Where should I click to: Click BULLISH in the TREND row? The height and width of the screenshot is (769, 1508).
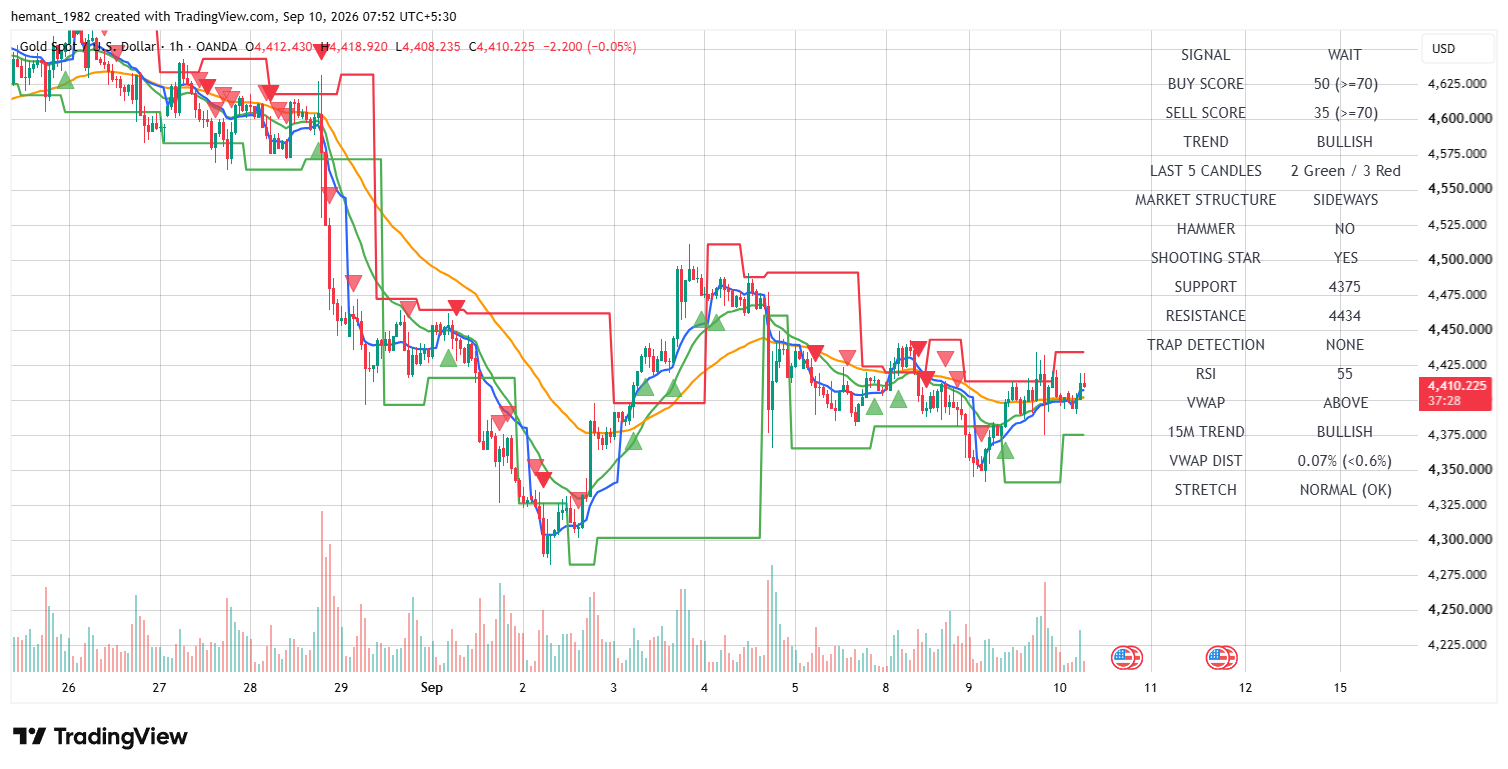(x=1345, y=142)
